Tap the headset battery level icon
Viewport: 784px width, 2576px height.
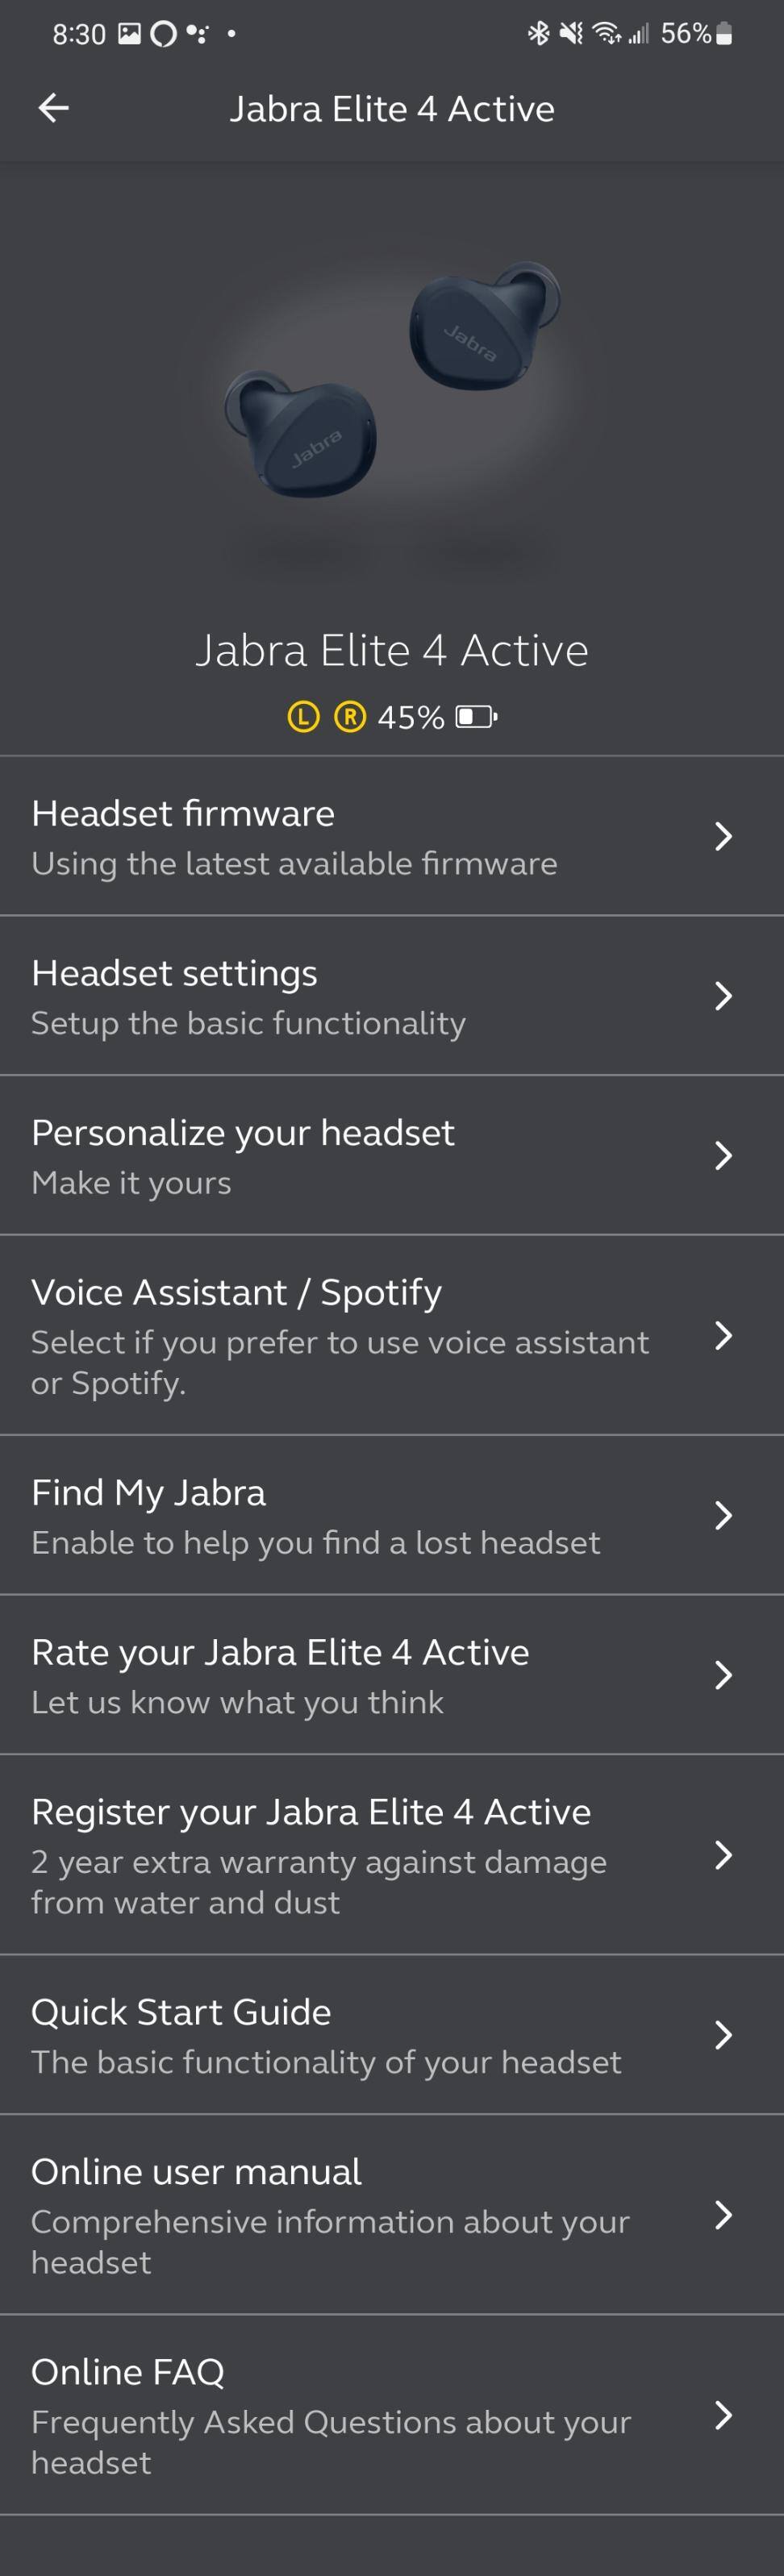(476, 717)
